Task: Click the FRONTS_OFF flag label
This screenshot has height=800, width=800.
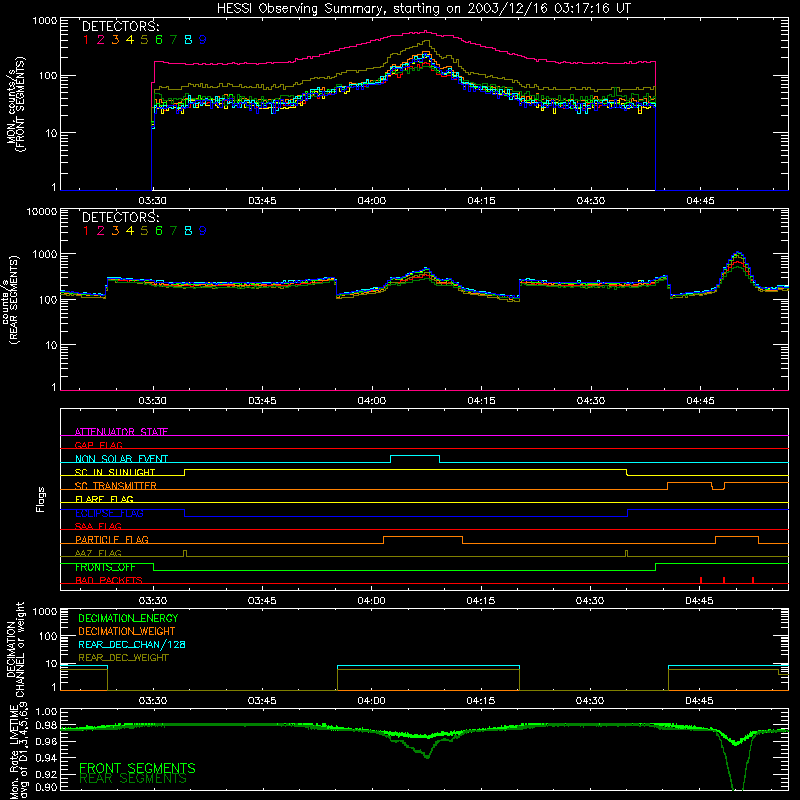Action: click(x=105, y=567)
